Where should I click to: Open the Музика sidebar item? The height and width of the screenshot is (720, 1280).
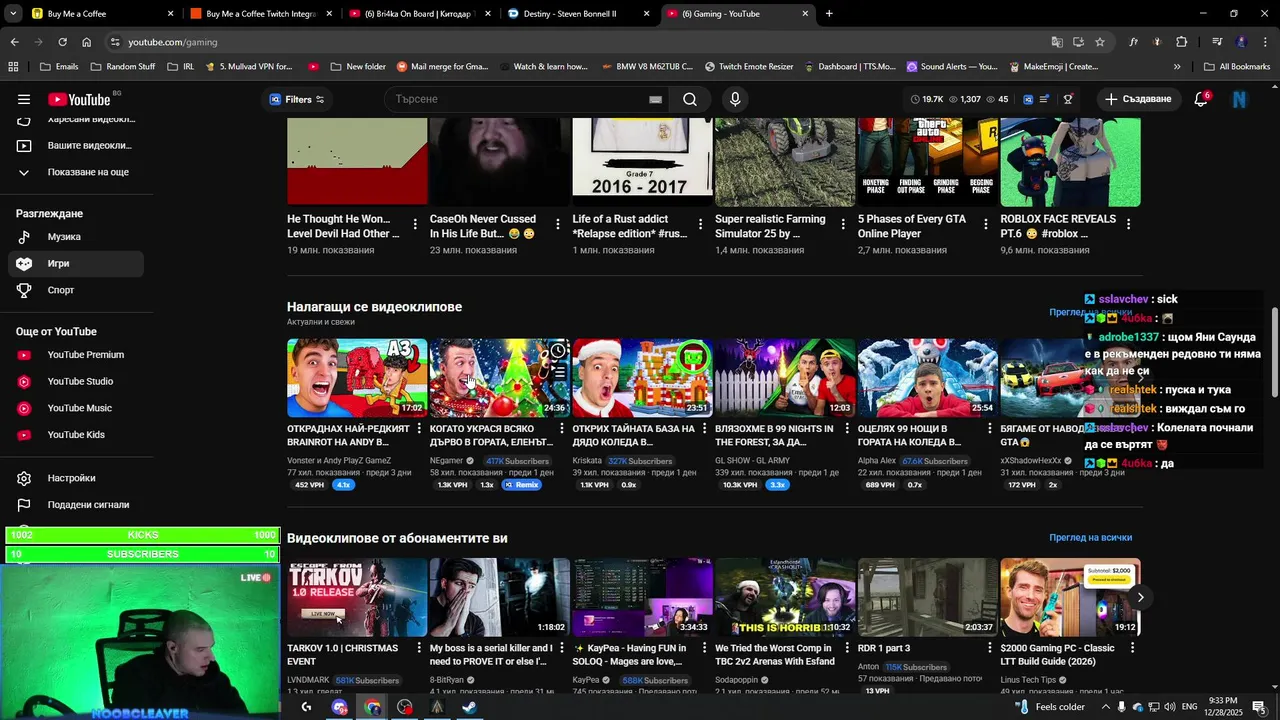76,237
